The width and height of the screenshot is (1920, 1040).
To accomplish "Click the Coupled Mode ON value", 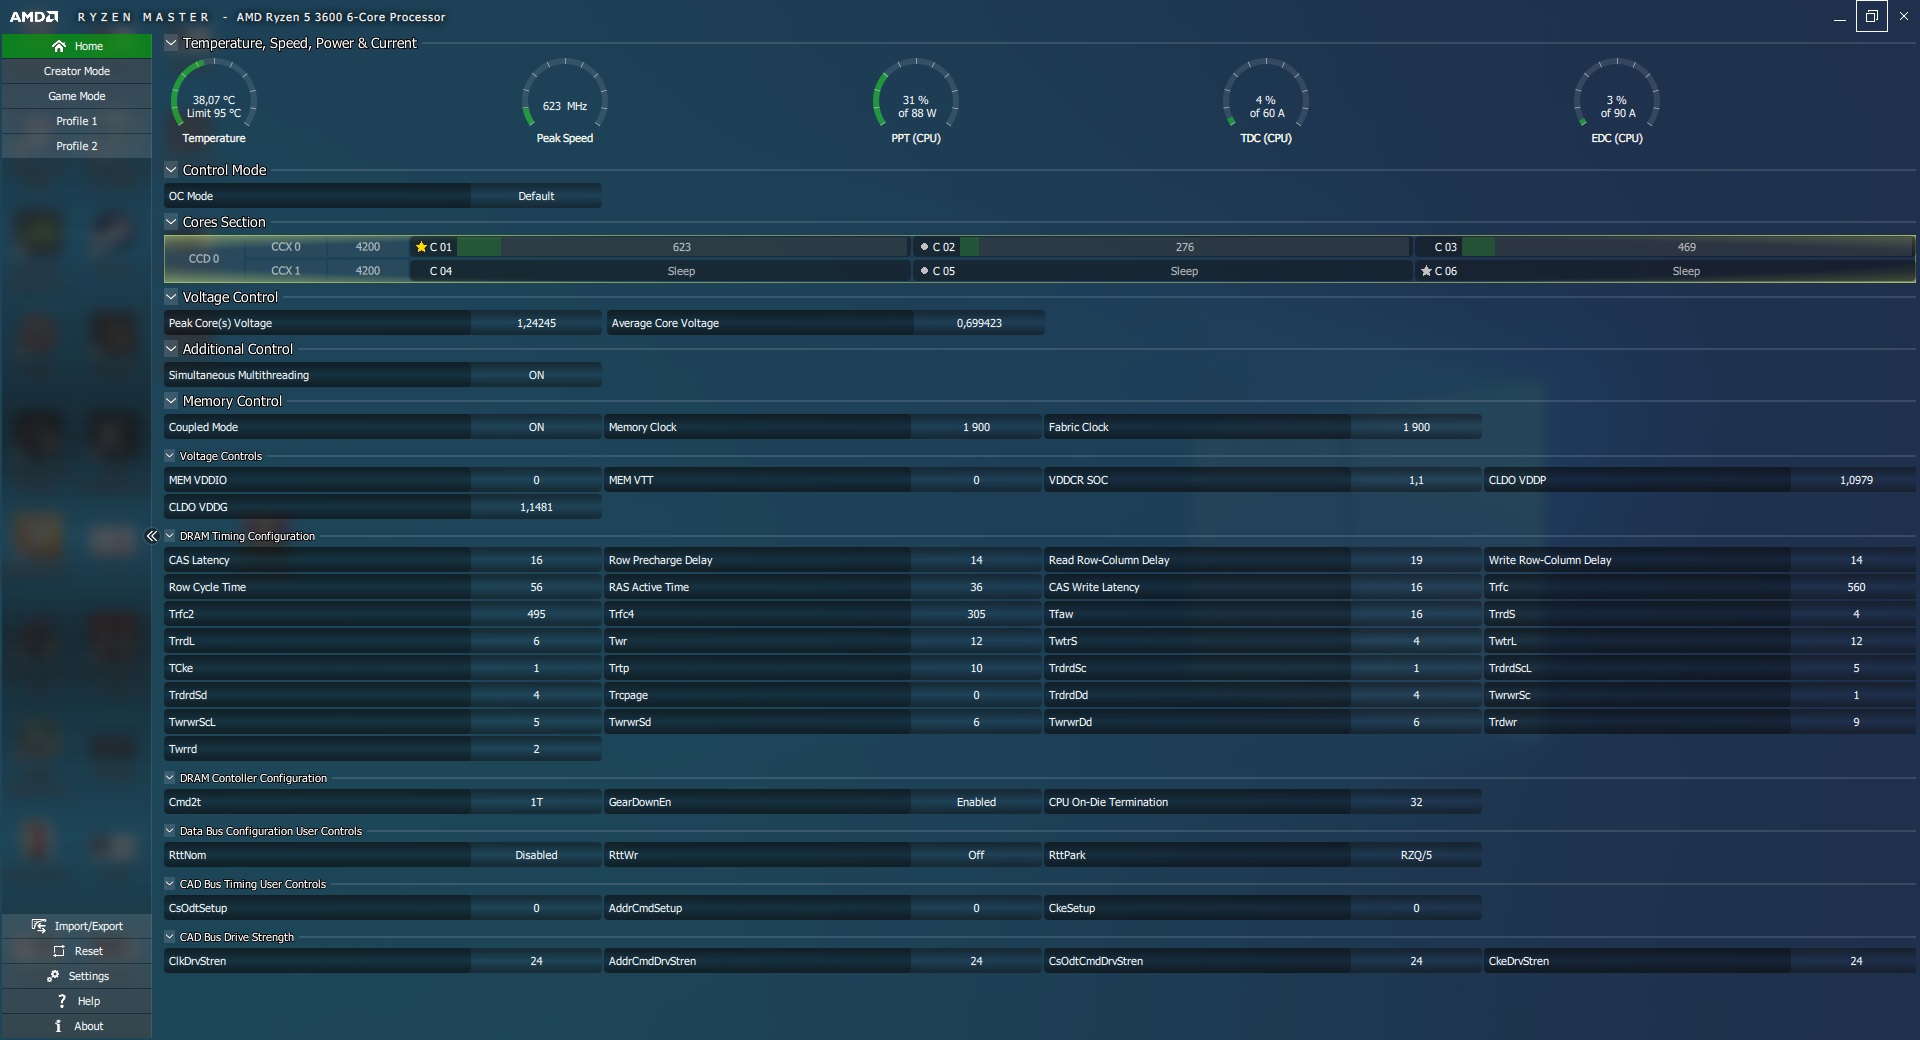I will pyautogui.click(x=536, y=427).
